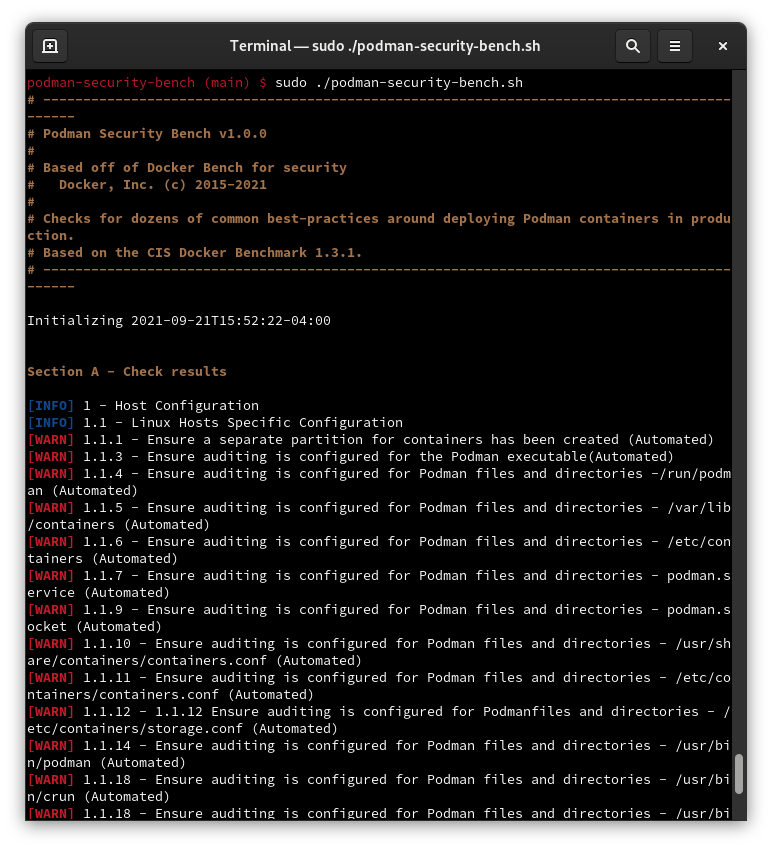
Task: Click the 1.1.12 storage.conf warning
Action: pos(379,720)
